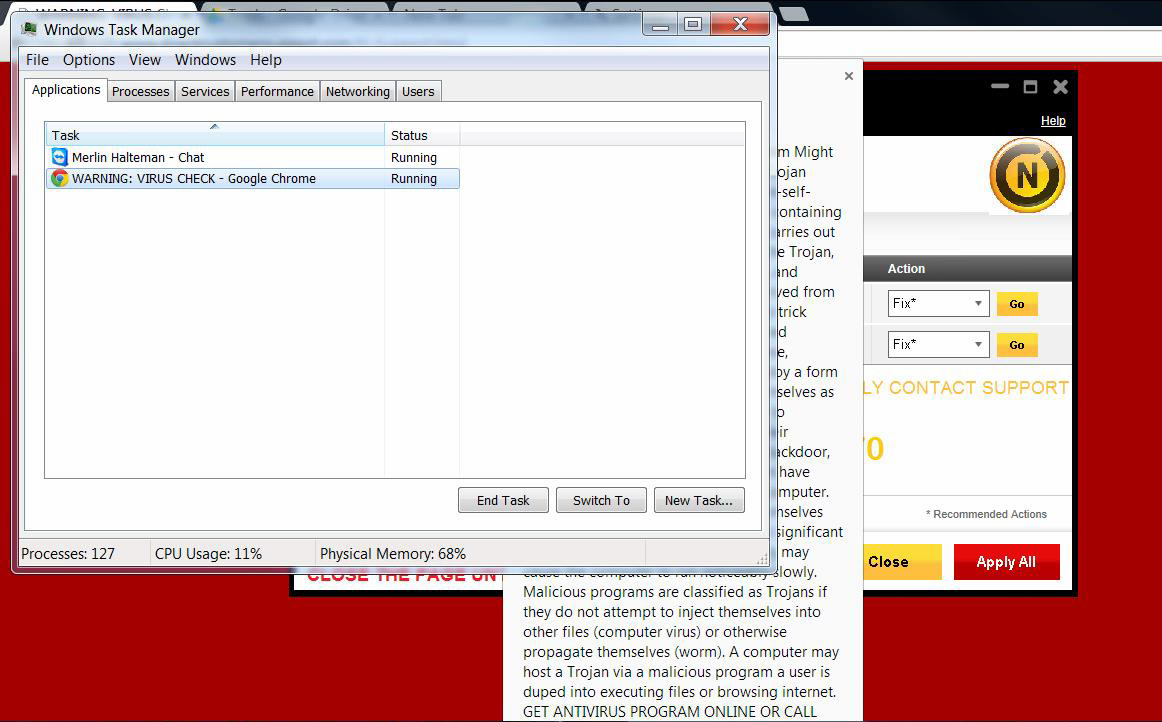Click the Recommended Actions note
1162x722 pixels.
coord(986,514)
